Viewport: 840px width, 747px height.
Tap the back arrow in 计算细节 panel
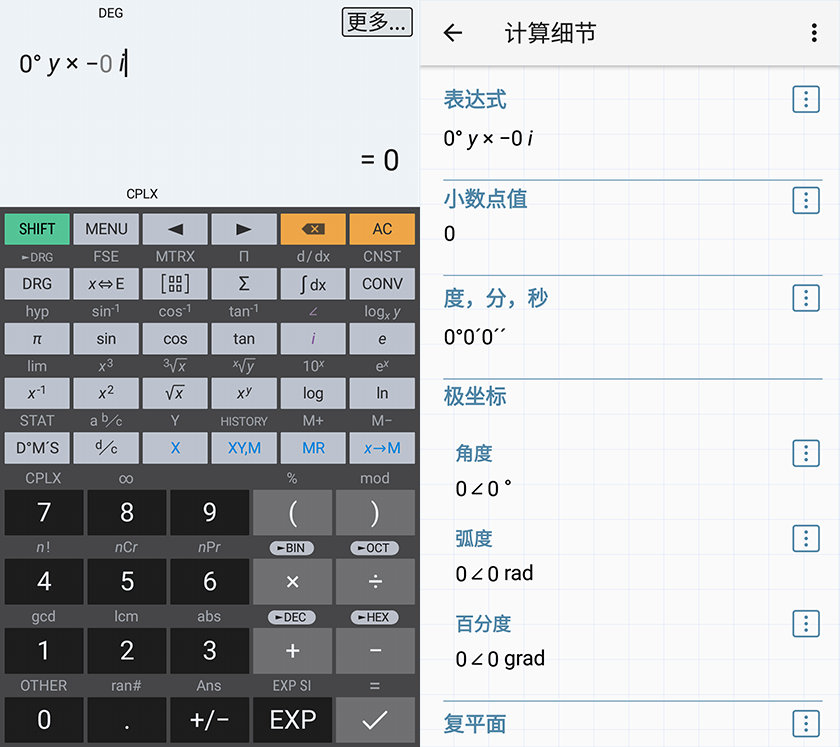tap(453, 33)
